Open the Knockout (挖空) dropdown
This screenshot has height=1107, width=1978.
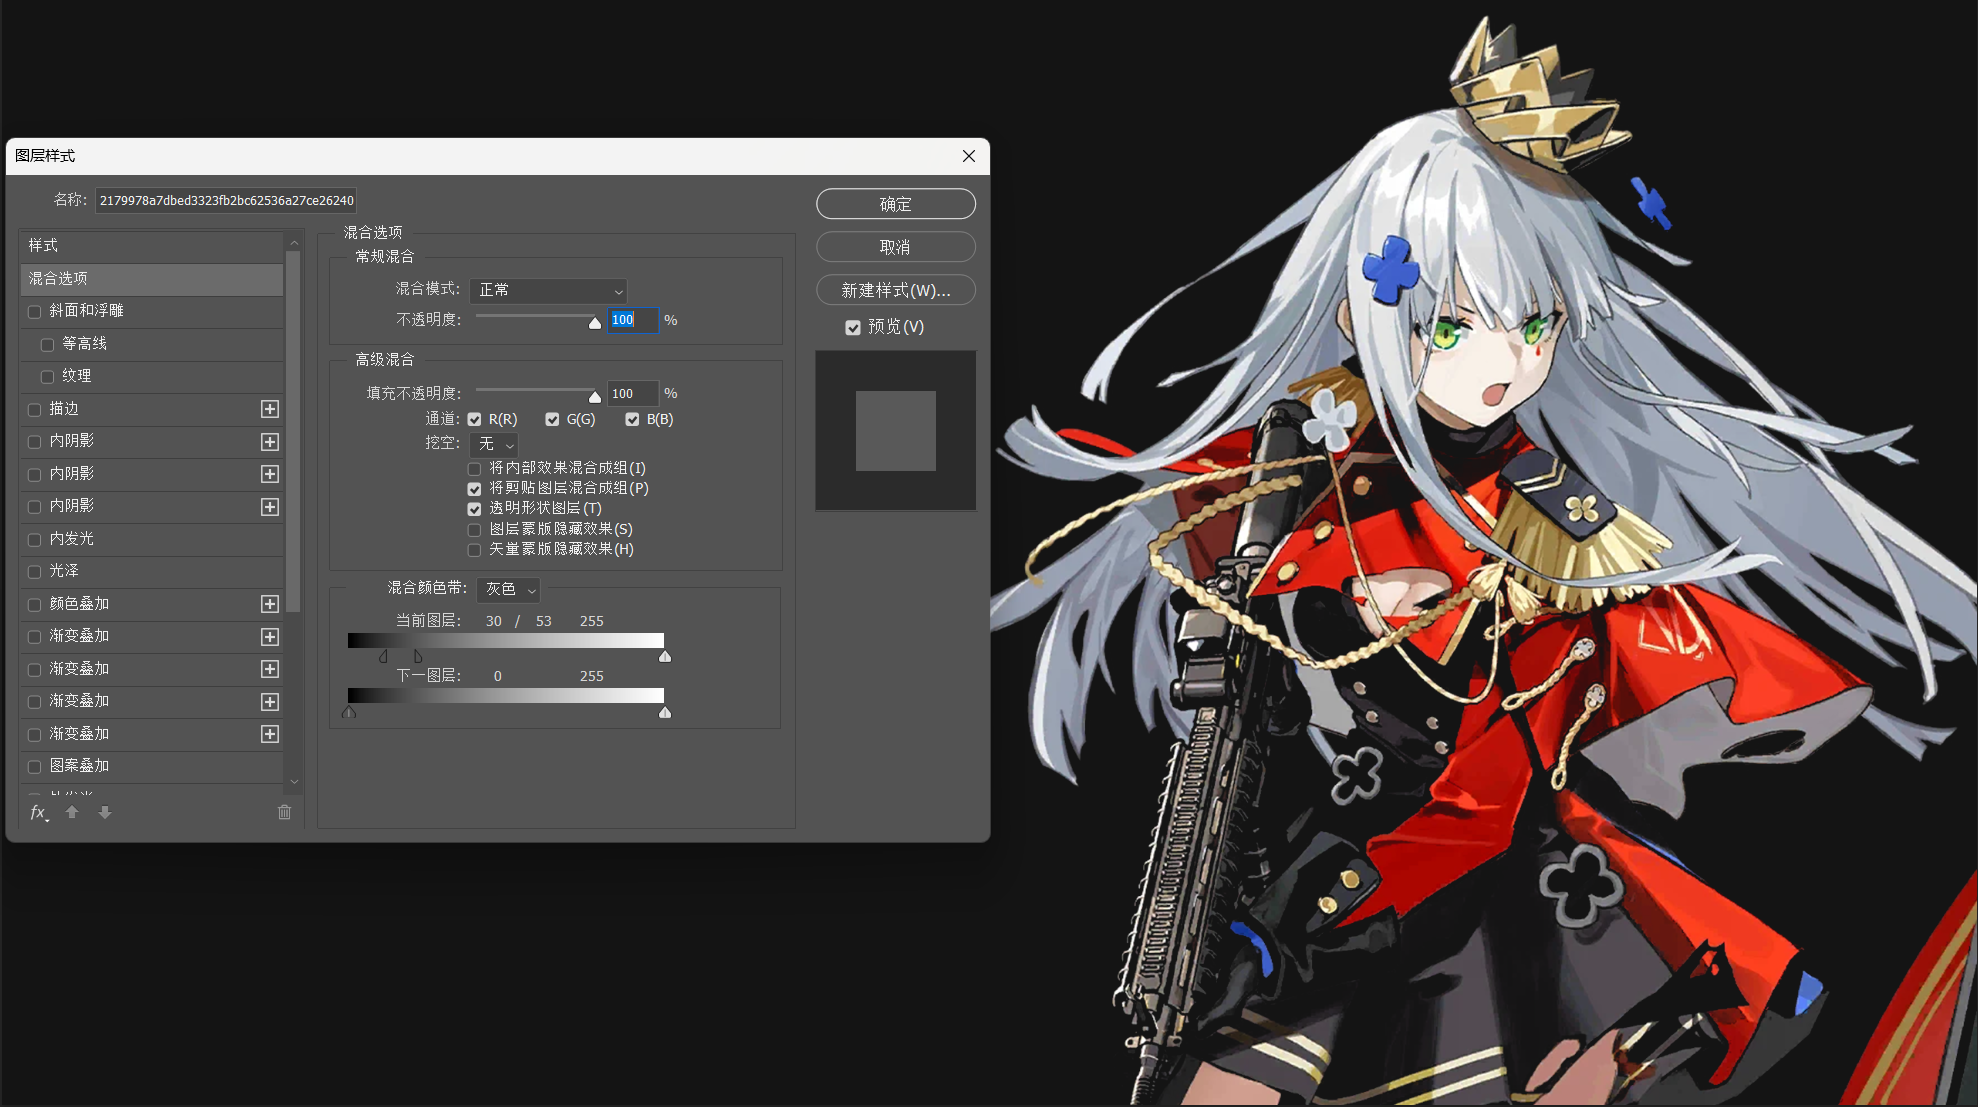494,444
